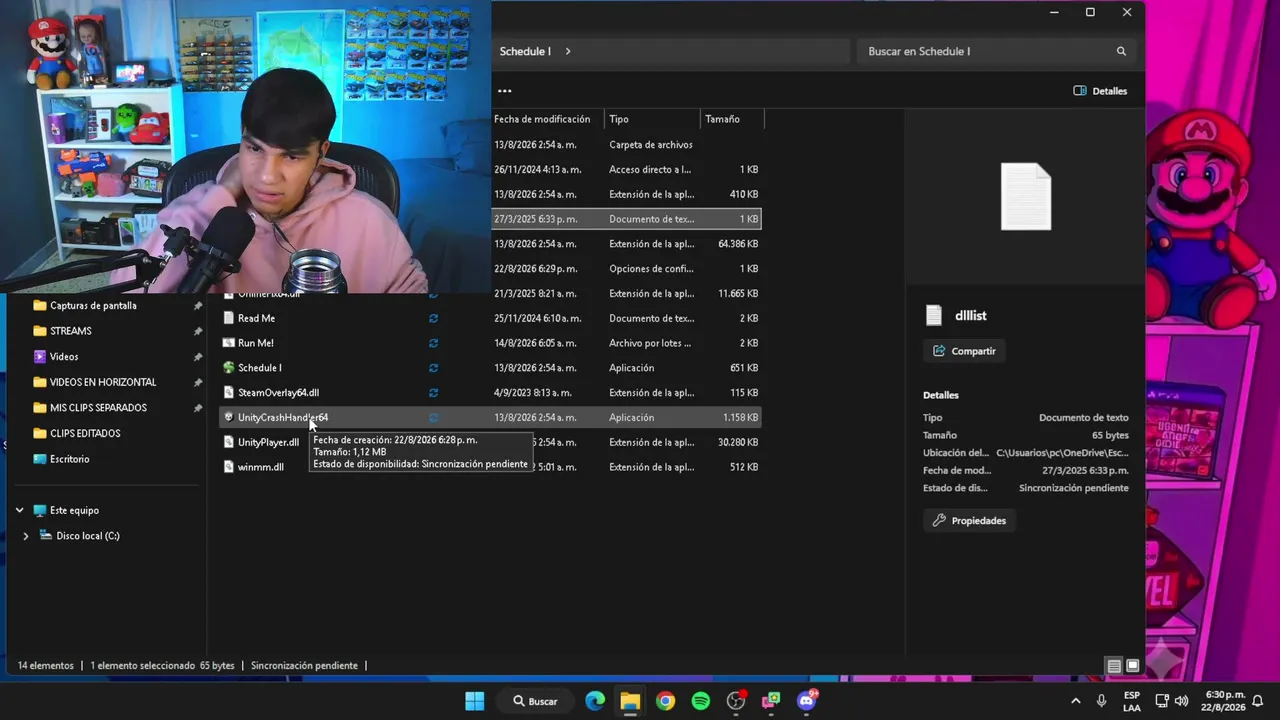Open Propiedades in the details pane
Viewport: 1280px width, 720px height.
(969, 520)
